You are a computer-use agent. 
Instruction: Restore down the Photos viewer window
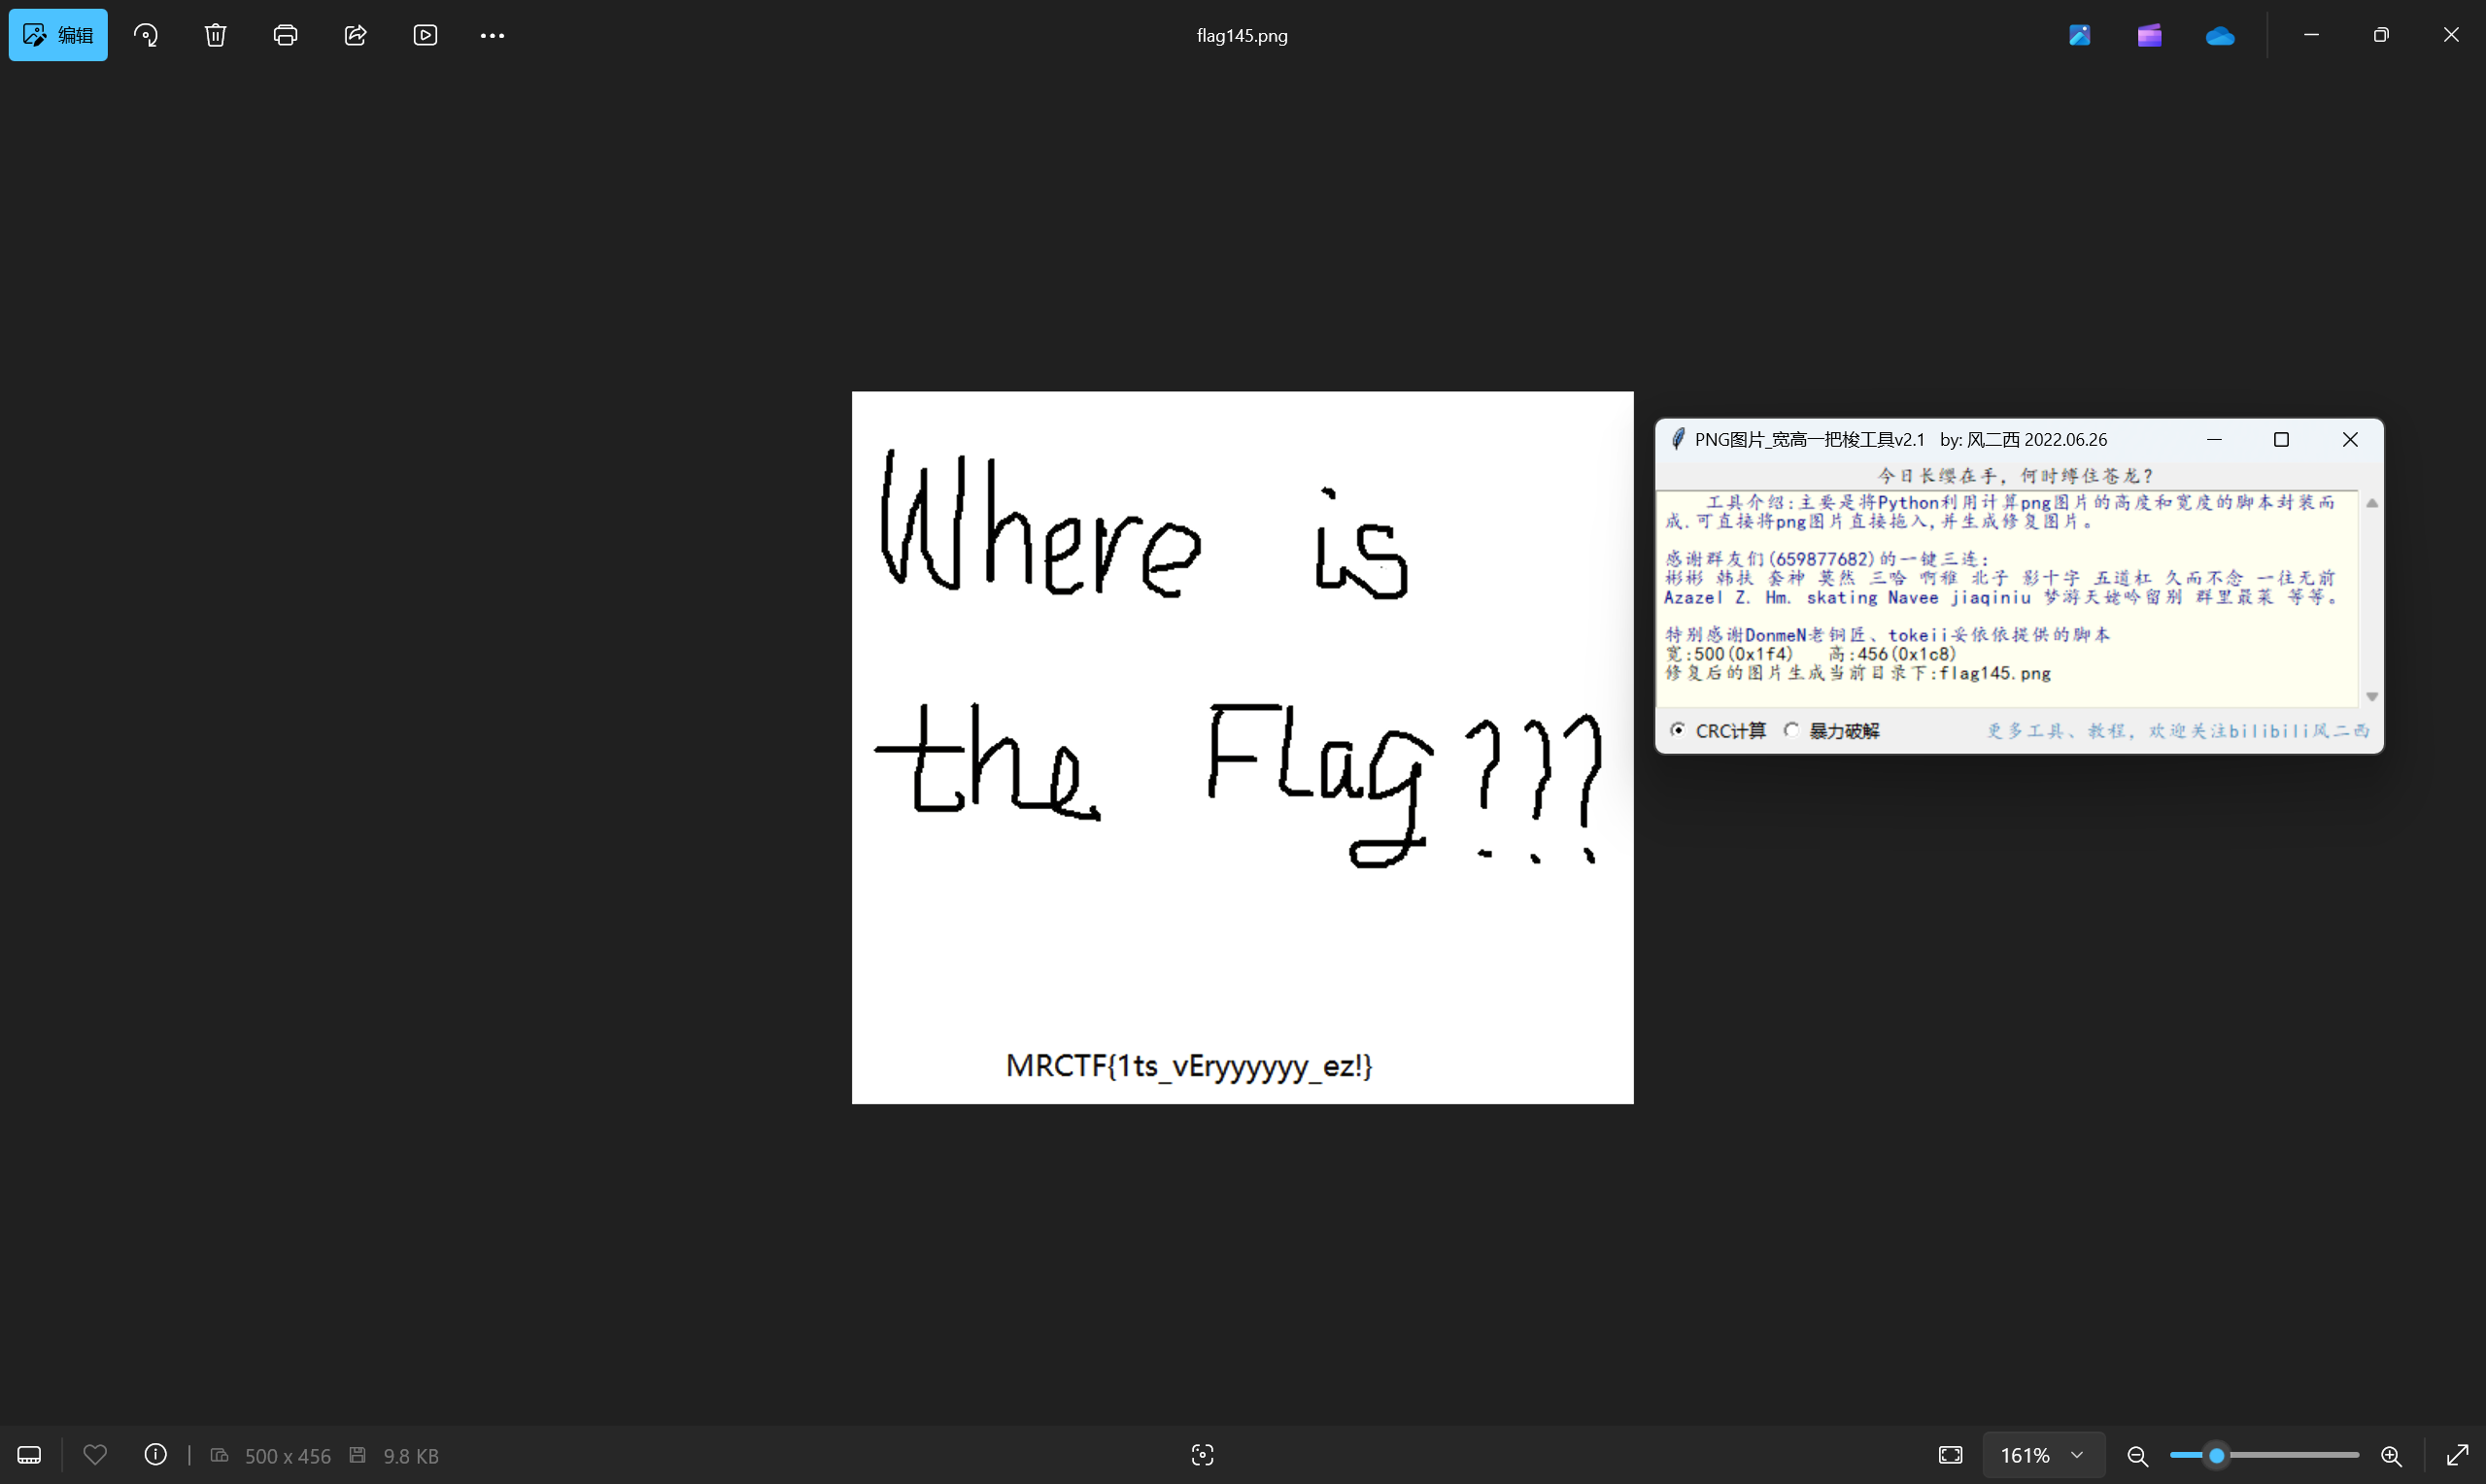pyautogui.click(x=2381, y=35)
